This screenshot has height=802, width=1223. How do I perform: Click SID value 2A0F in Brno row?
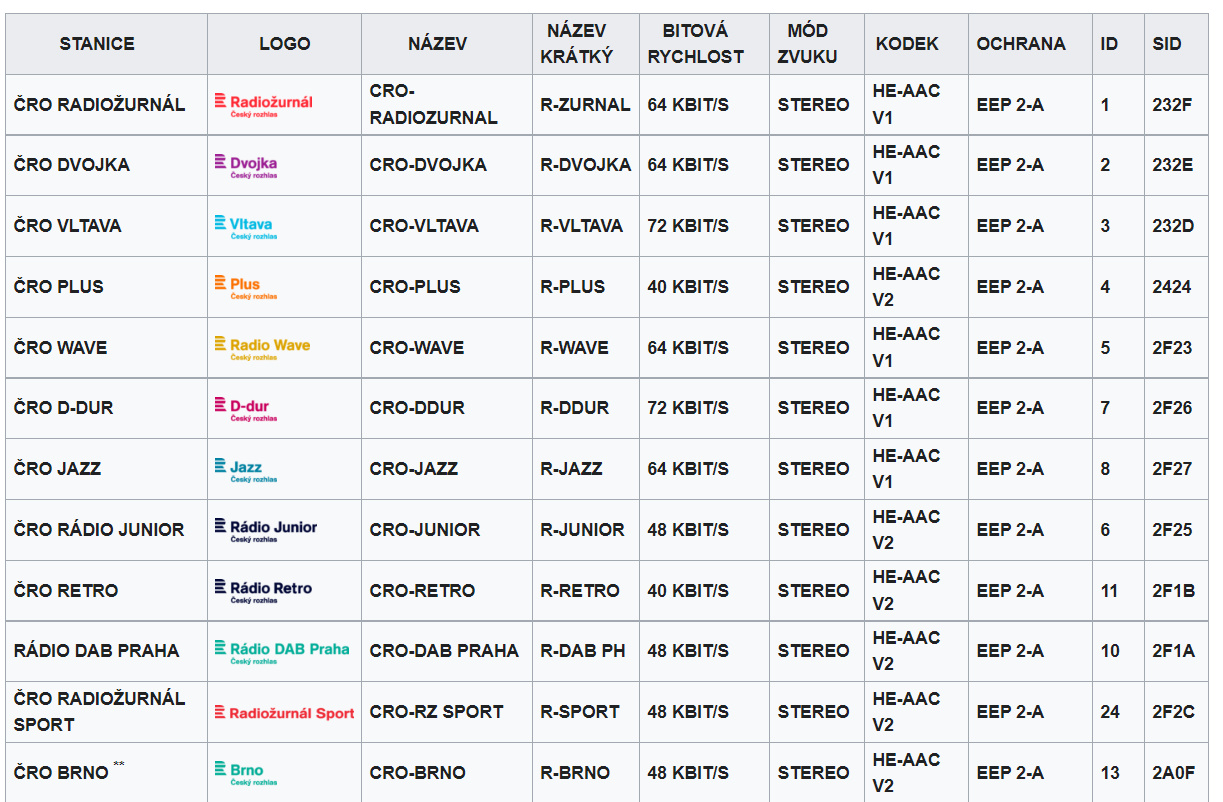1172,773
